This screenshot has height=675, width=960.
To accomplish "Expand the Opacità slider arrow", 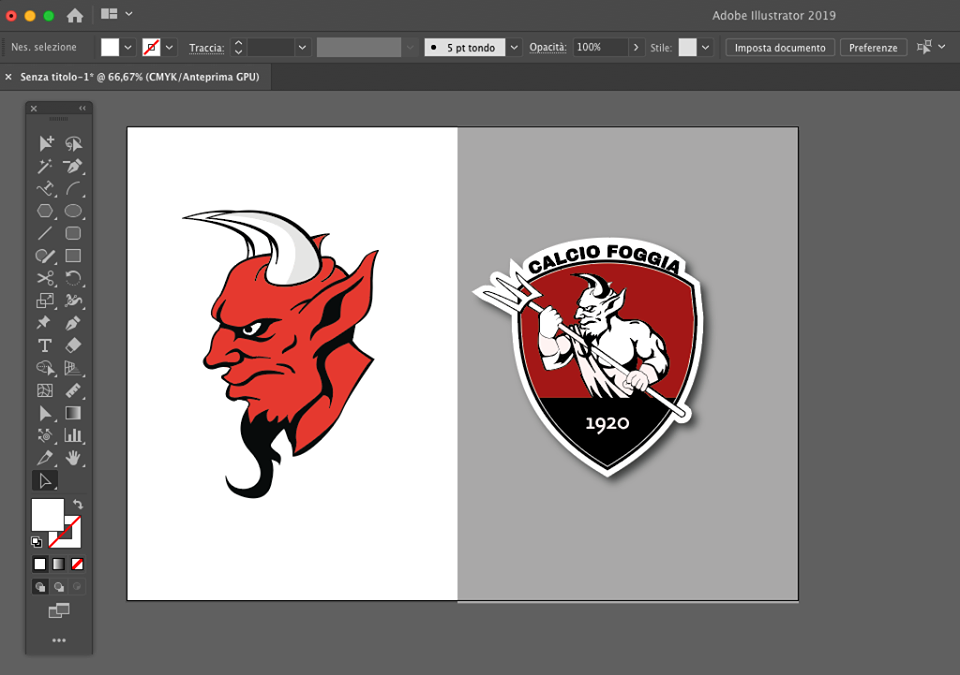I will tap(636, 47).
